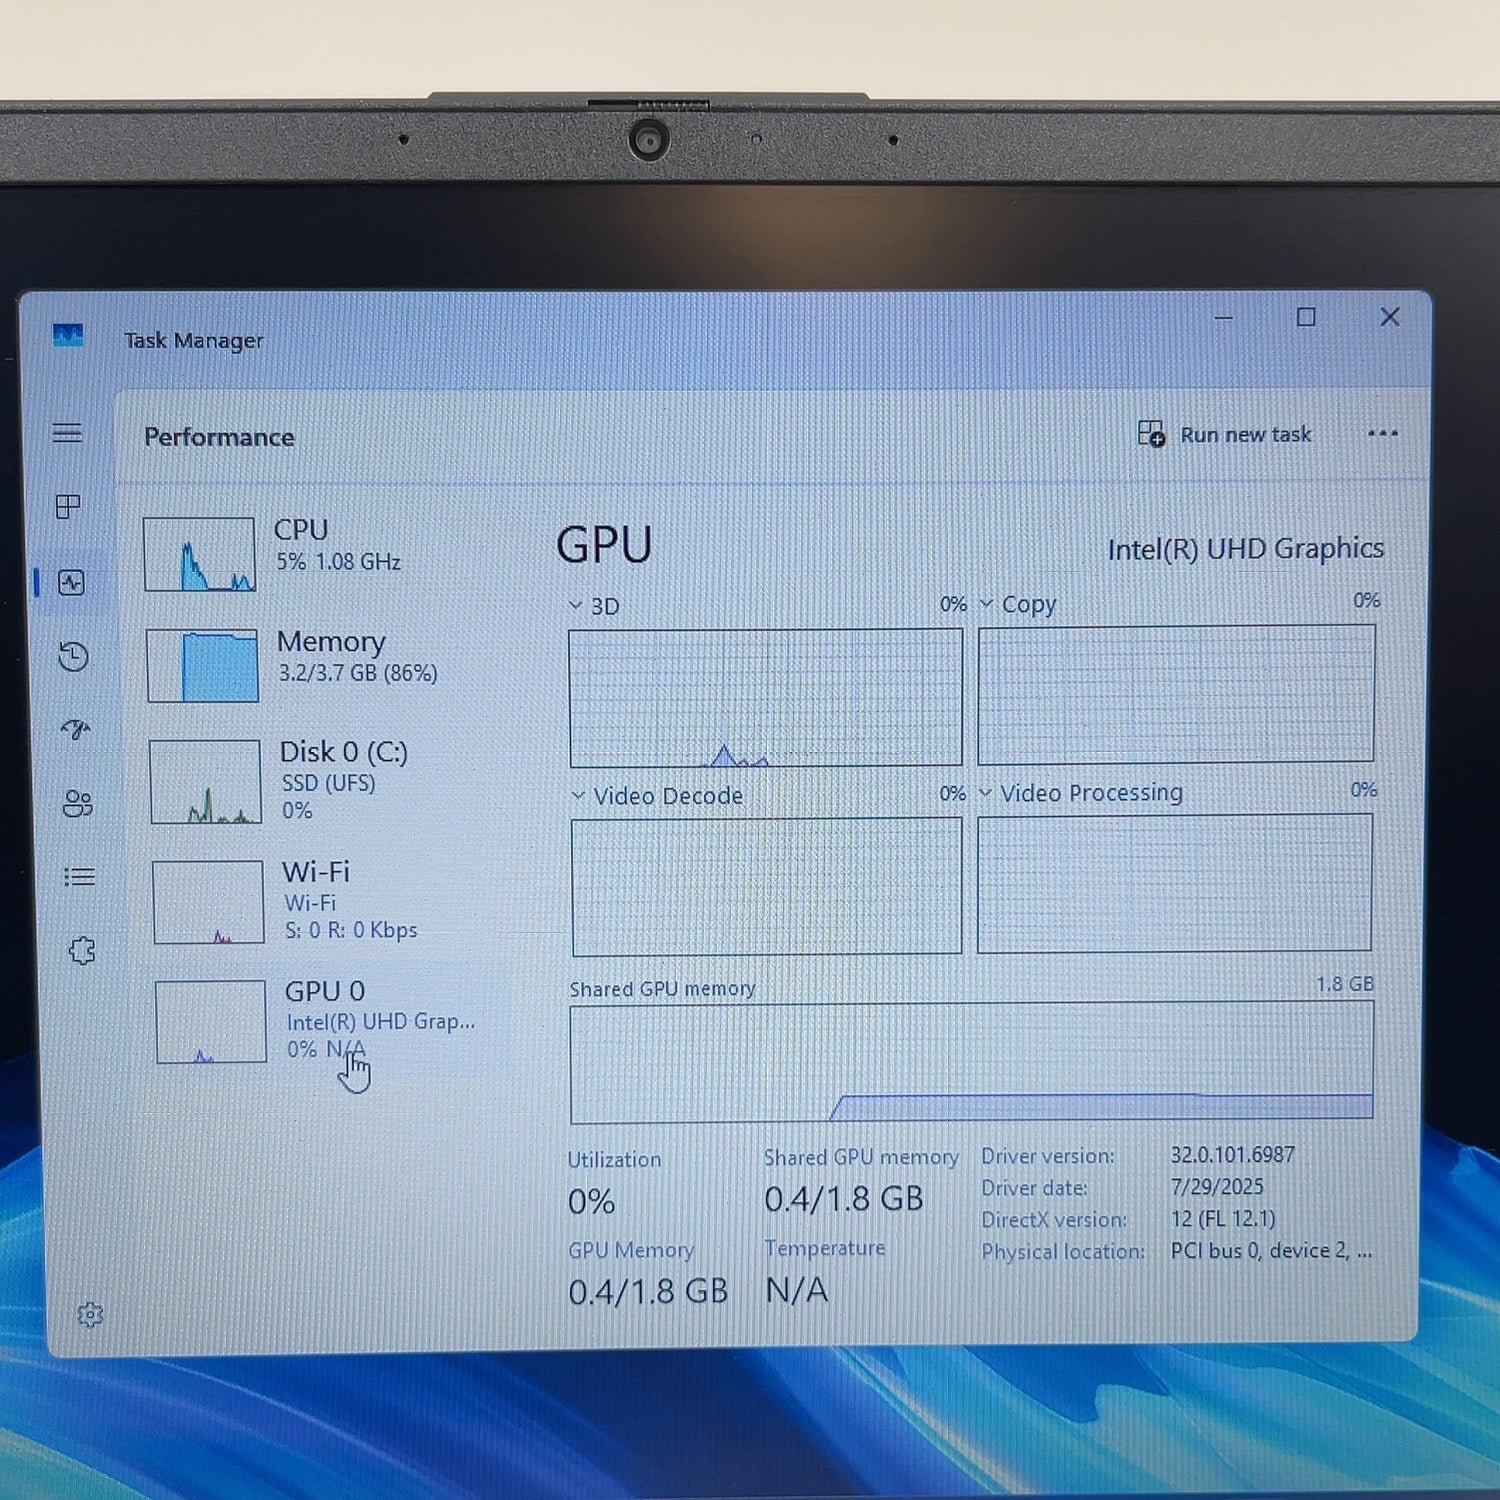Open the Details list icon
1500x1500 pixels.
coord(79,877)
